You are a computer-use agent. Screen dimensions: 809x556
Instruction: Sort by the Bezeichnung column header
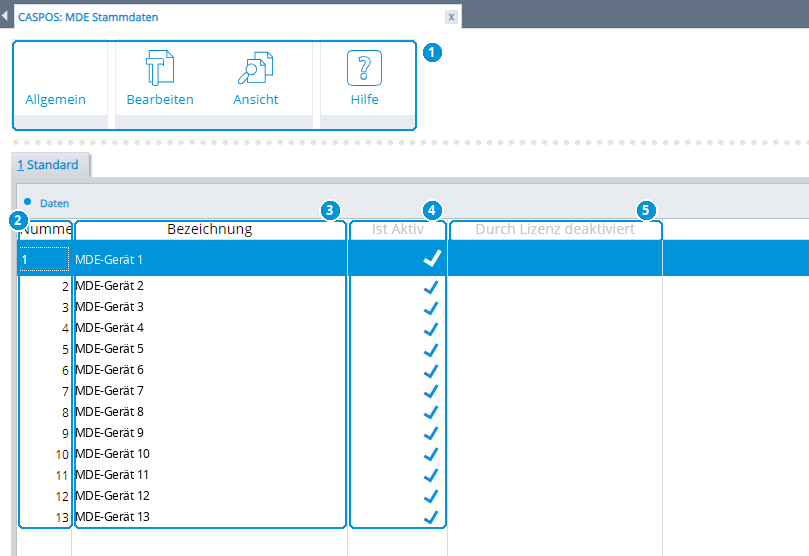pyautogui.click(x=210, y=230)
